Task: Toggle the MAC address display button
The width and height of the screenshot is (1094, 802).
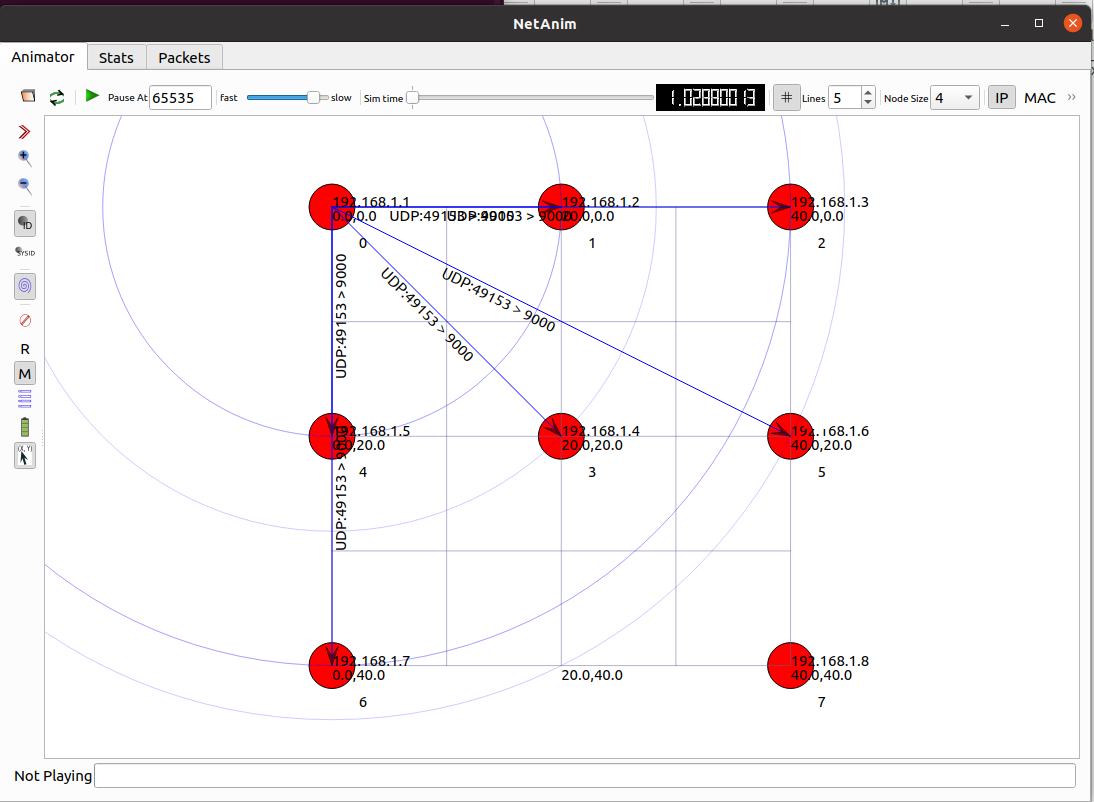Action: 1039,97
